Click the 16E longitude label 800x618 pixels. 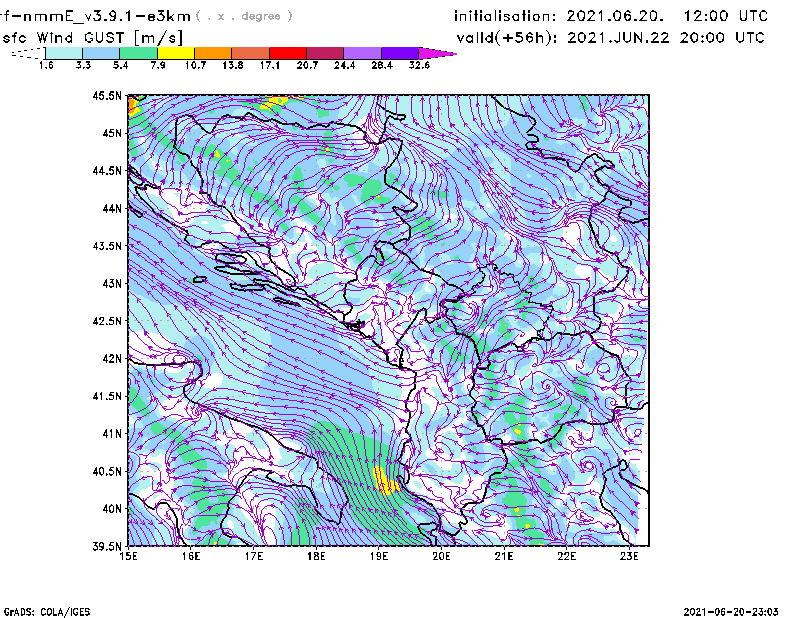coord(191,556)
